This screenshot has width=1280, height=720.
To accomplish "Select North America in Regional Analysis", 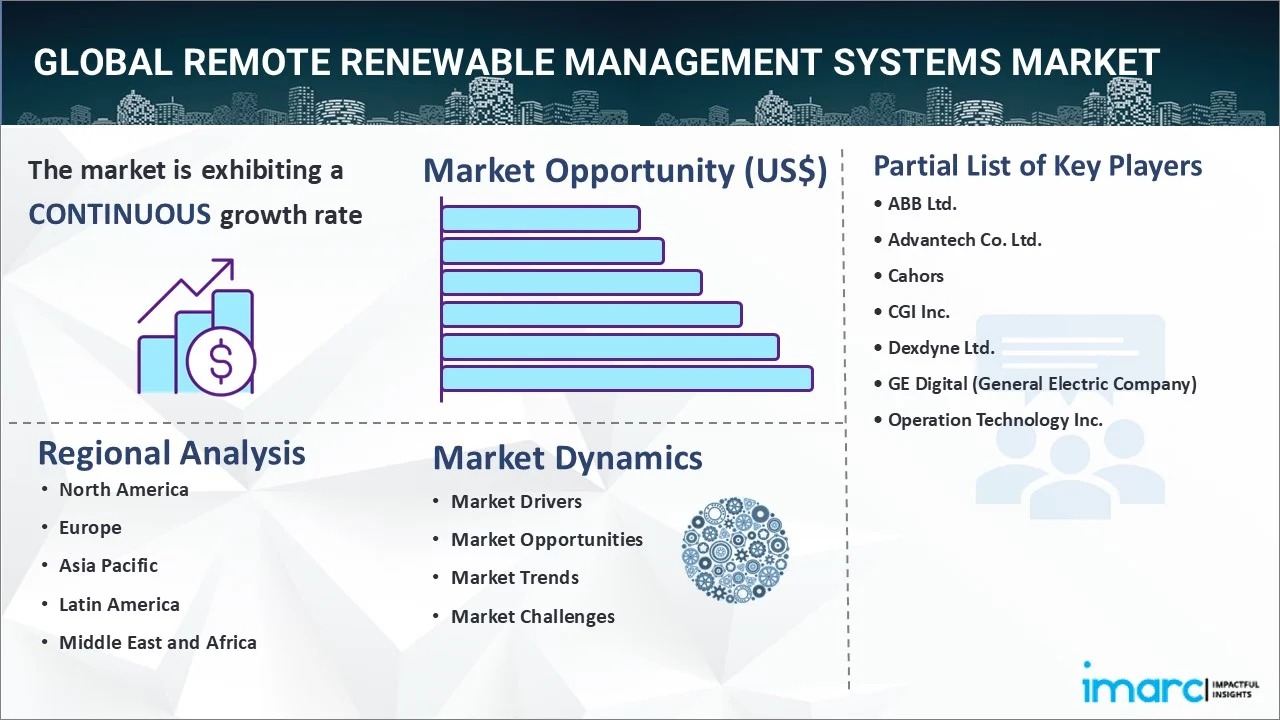I will pos(123,489).
